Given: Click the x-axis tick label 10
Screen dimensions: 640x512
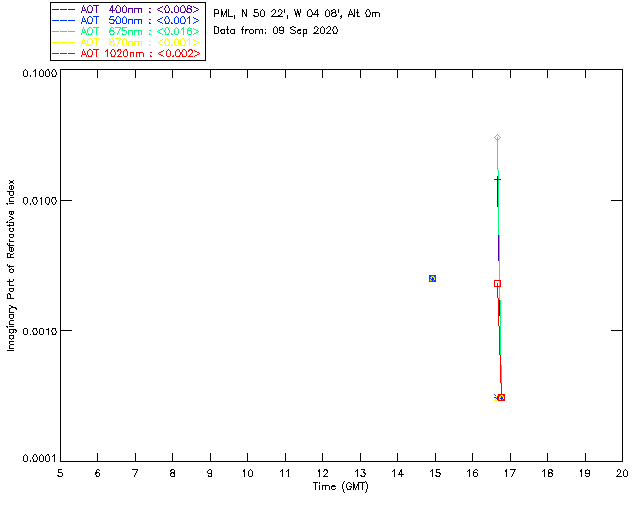Looking at the screenshot, I should 247,473.
